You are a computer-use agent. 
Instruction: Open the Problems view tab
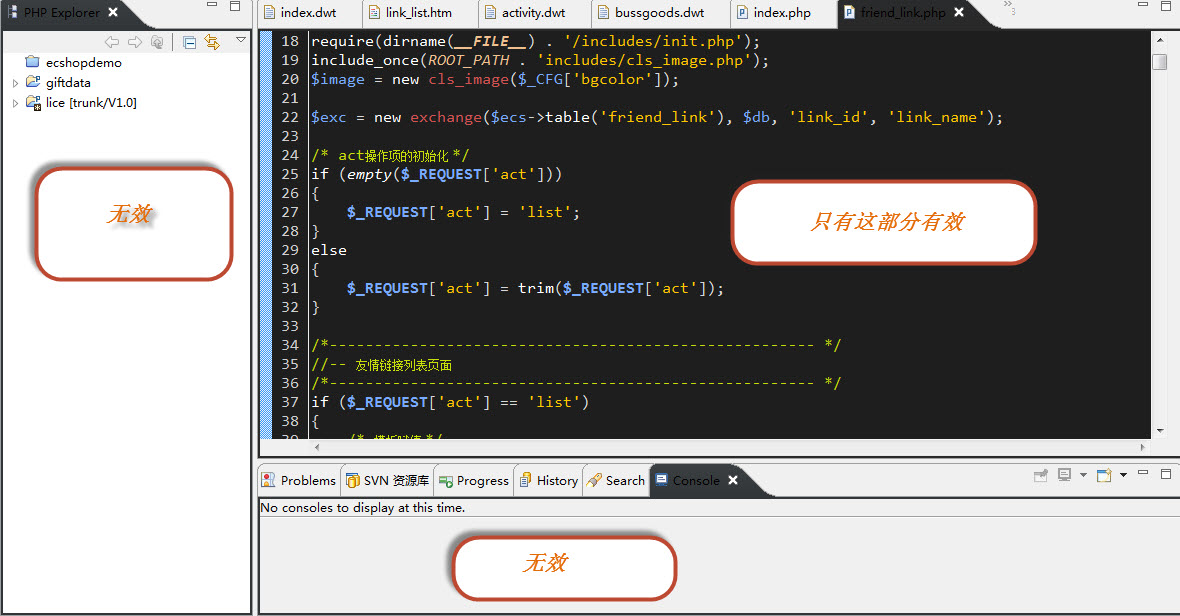click(299, 481)
